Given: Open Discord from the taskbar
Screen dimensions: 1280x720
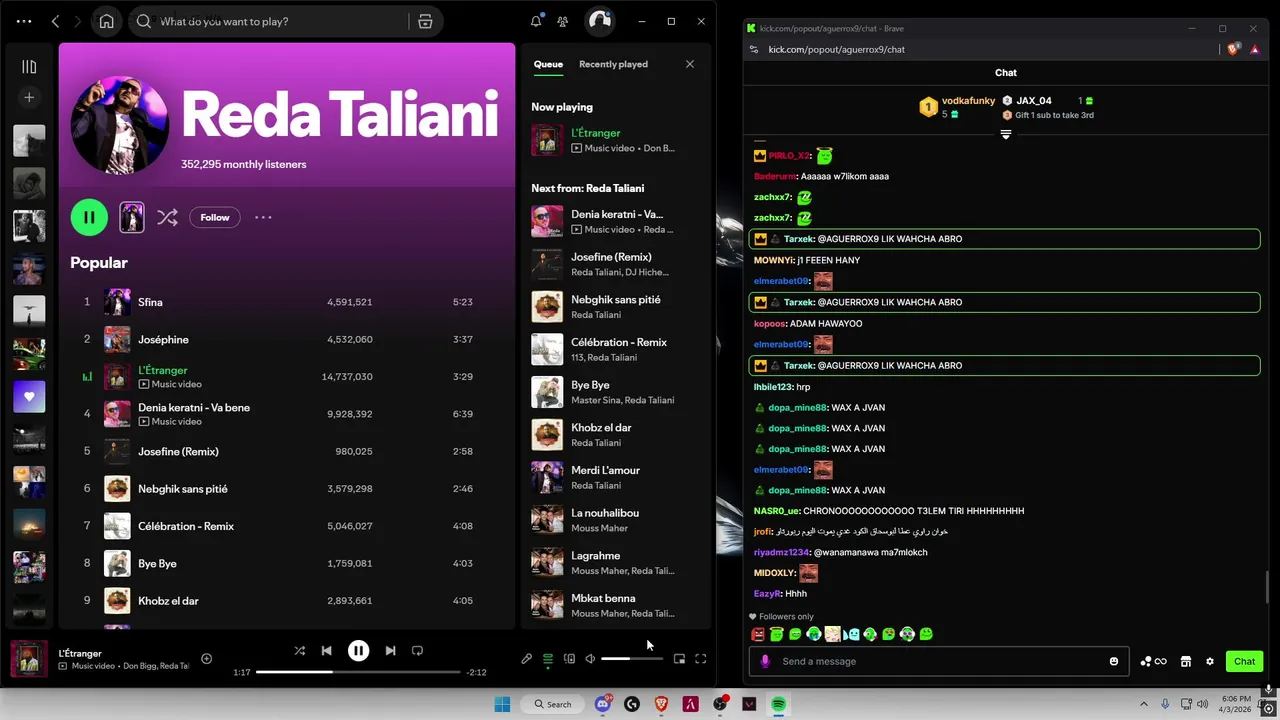Looking at the screenshot, I should 603,704.
